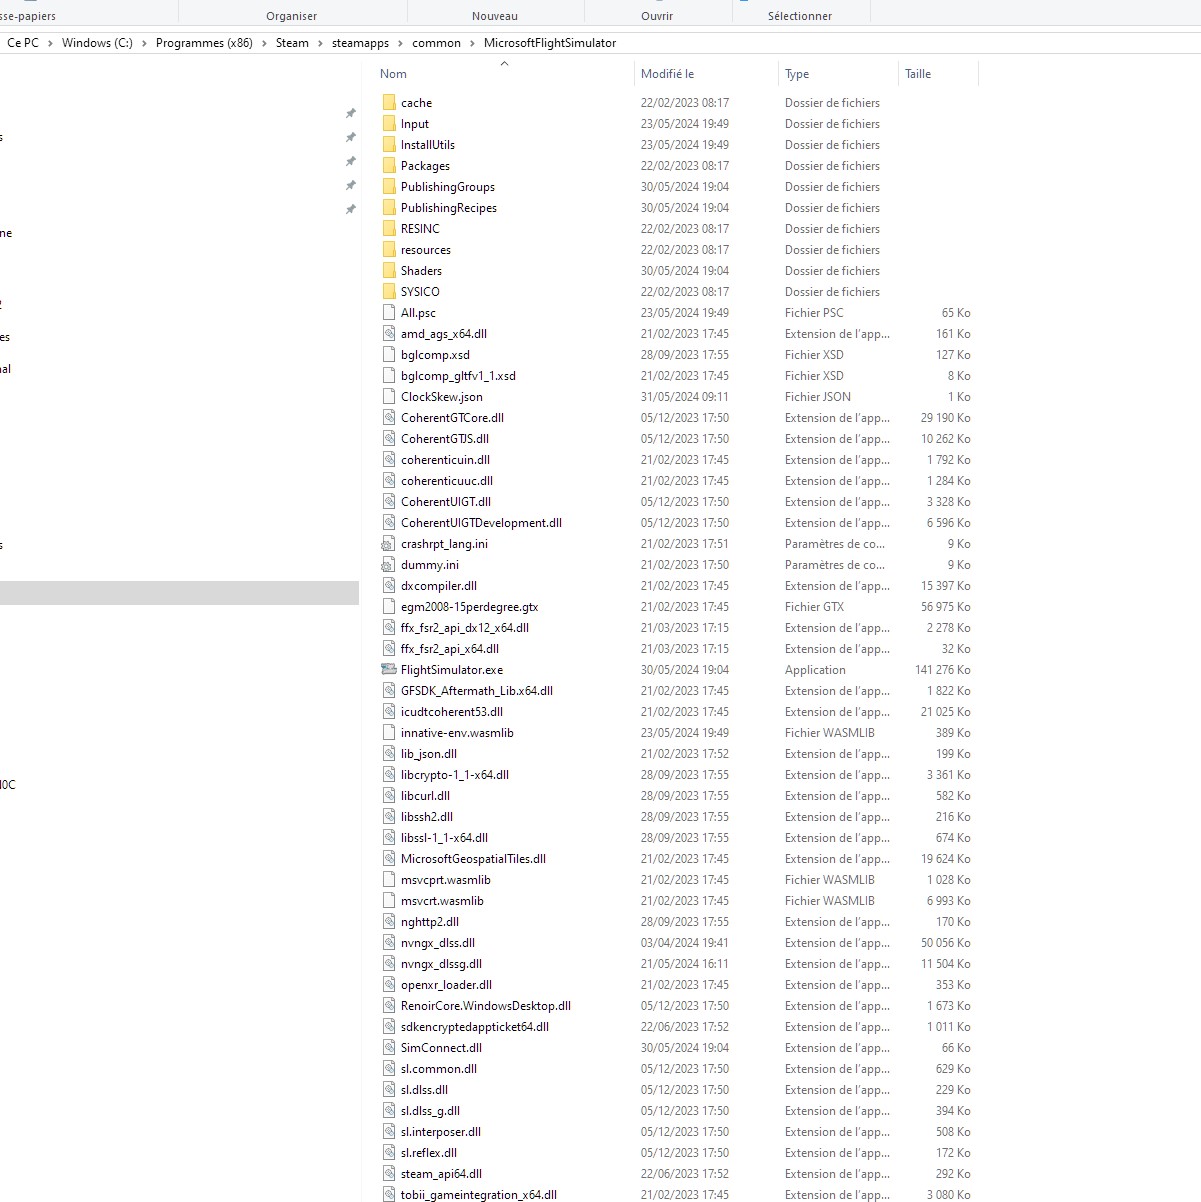Expand breadcrumb arrow after Programmes (x86)
This screenshot has width=1201, height=1202.
[x=264, y=43]
